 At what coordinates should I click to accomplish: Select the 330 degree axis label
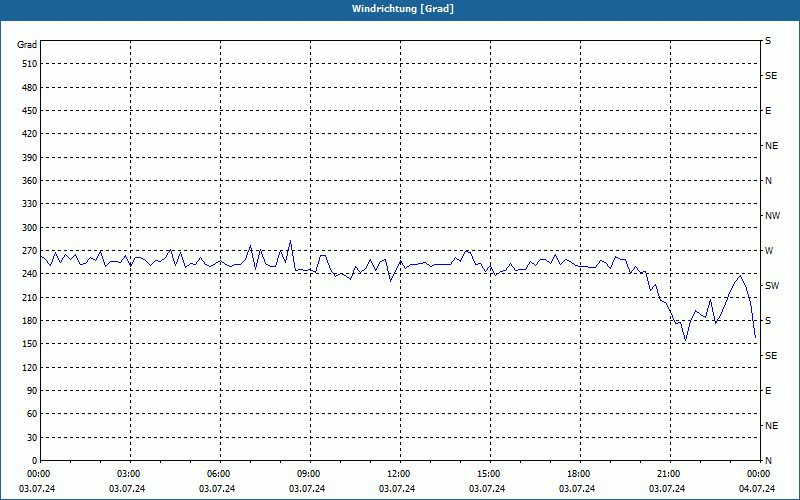click(29, 204)
